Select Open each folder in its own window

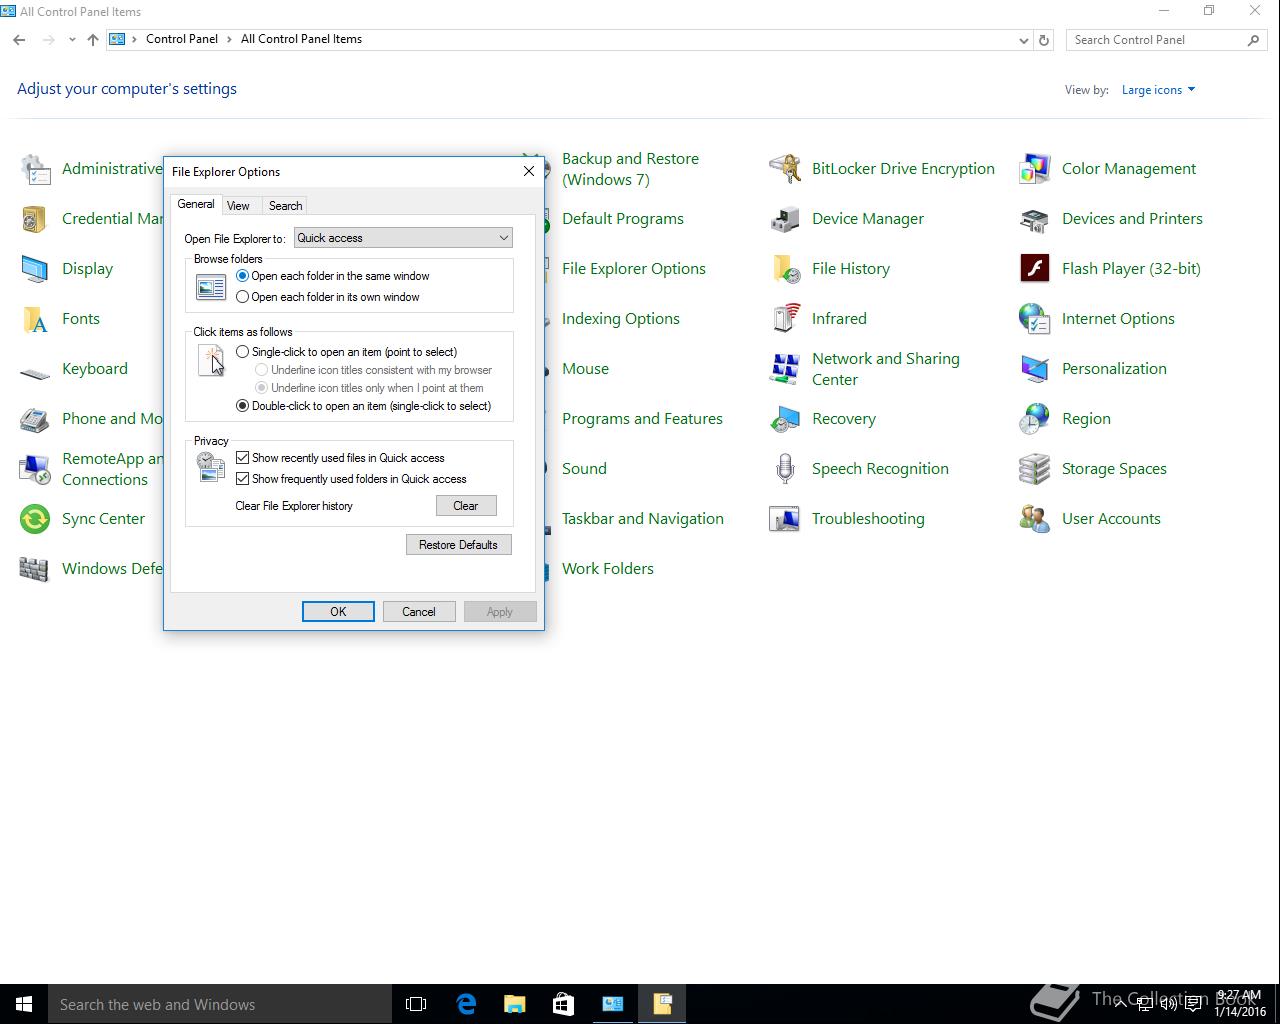(x=242, y=297)
